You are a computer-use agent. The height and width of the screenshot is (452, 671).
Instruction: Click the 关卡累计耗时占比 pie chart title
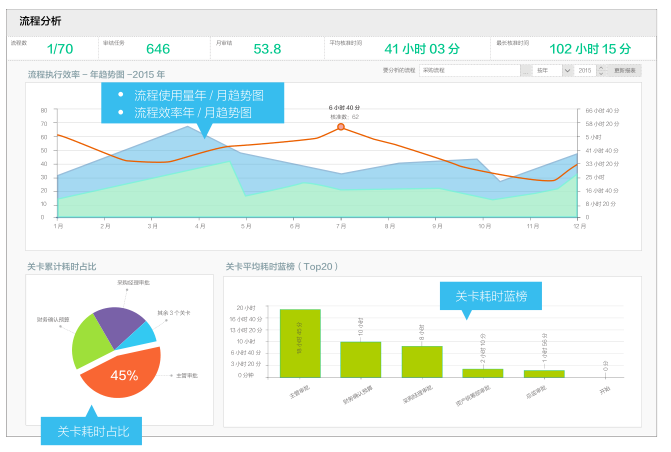pos(62,267)
